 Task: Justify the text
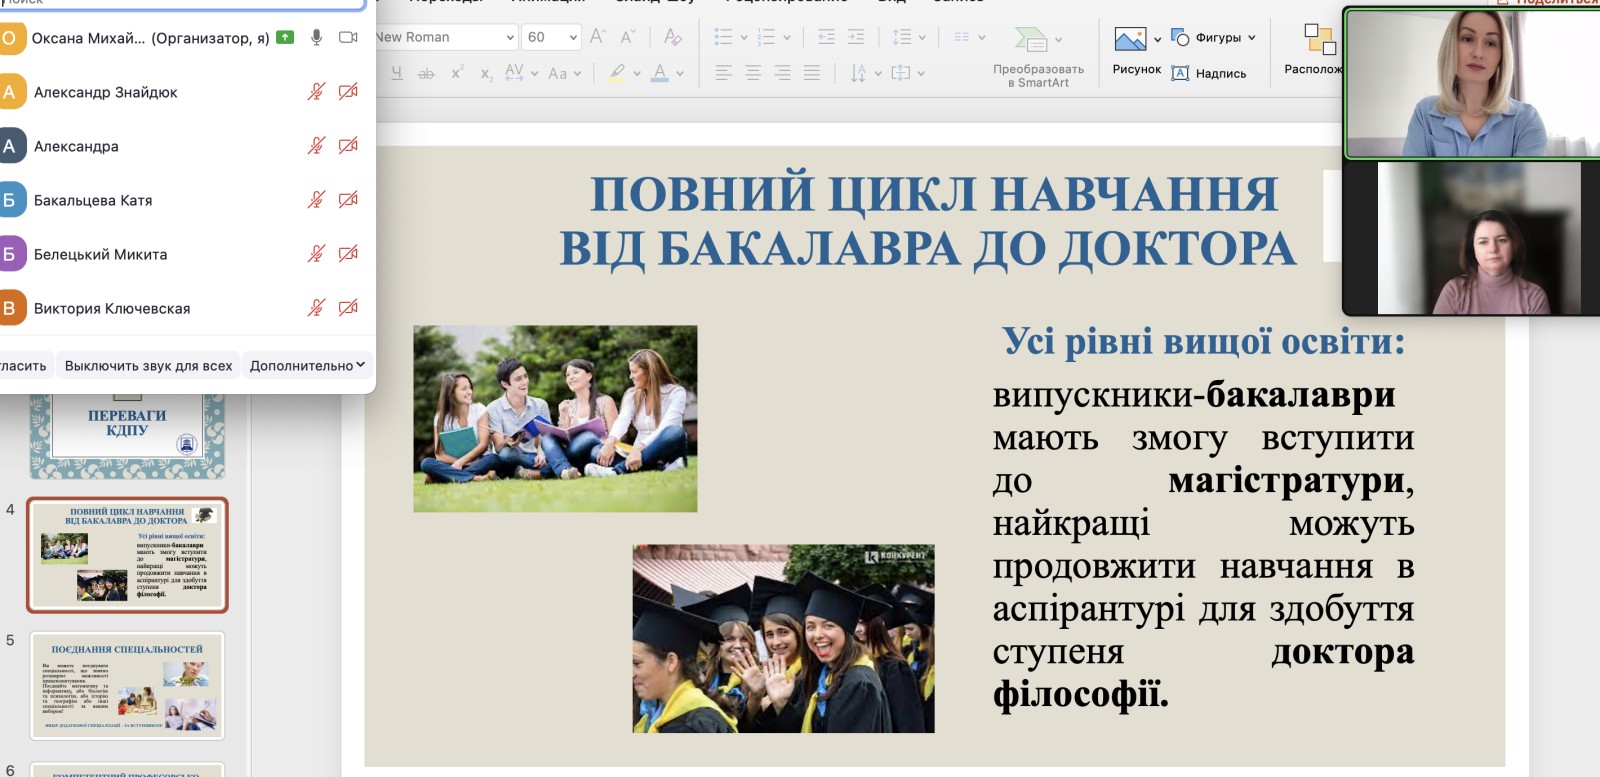812,73
